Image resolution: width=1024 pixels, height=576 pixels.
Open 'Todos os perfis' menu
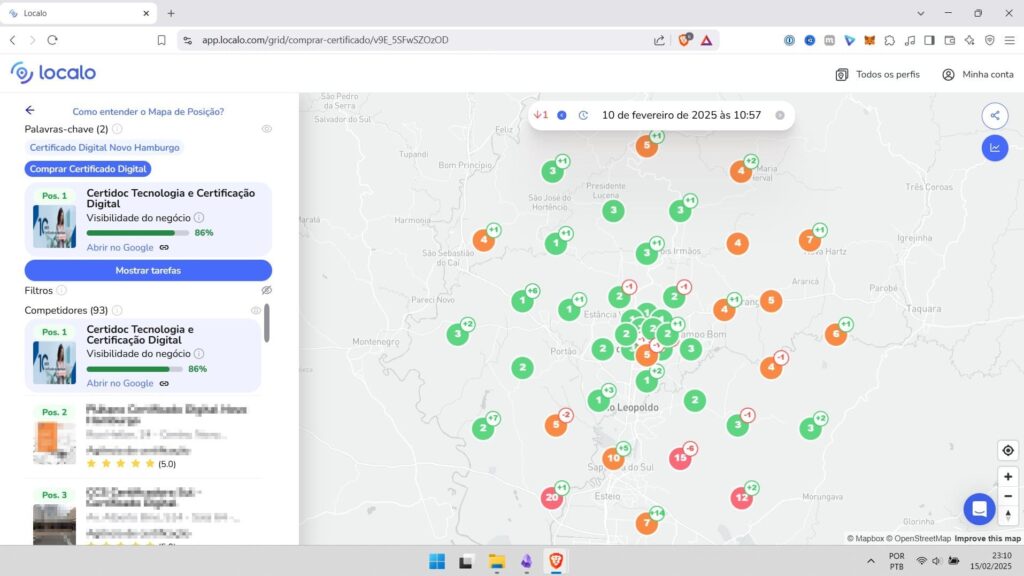click(x=878, y=74)
